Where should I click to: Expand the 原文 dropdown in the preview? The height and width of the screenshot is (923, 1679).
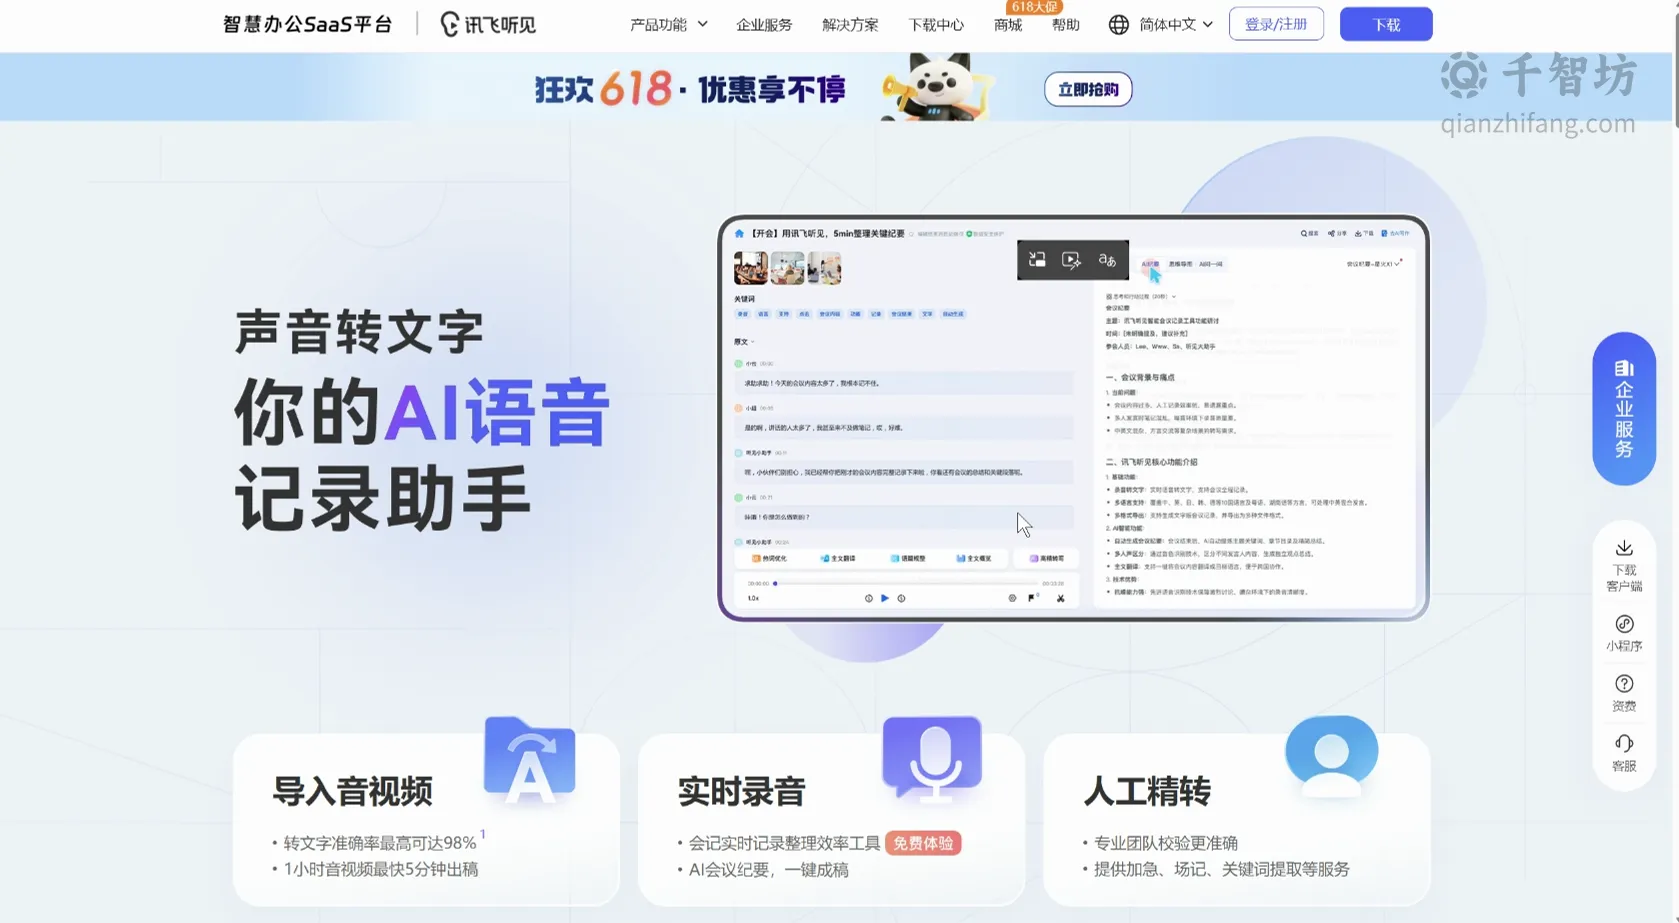click(x=744, y=342)
